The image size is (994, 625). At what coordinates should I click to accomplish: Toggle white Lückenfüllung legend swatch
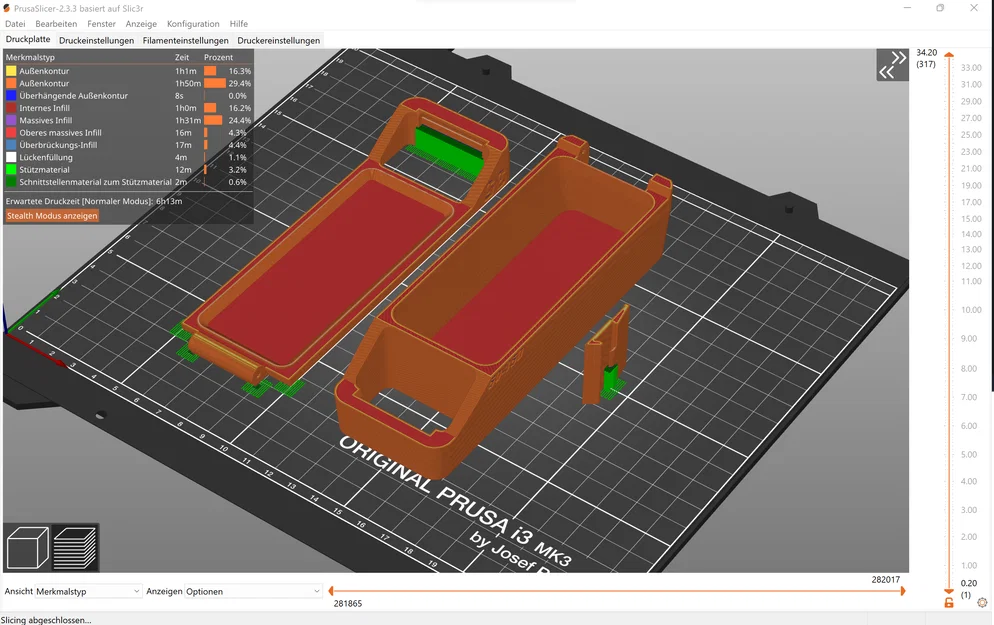pyautogui.click(x=11, y=157)
